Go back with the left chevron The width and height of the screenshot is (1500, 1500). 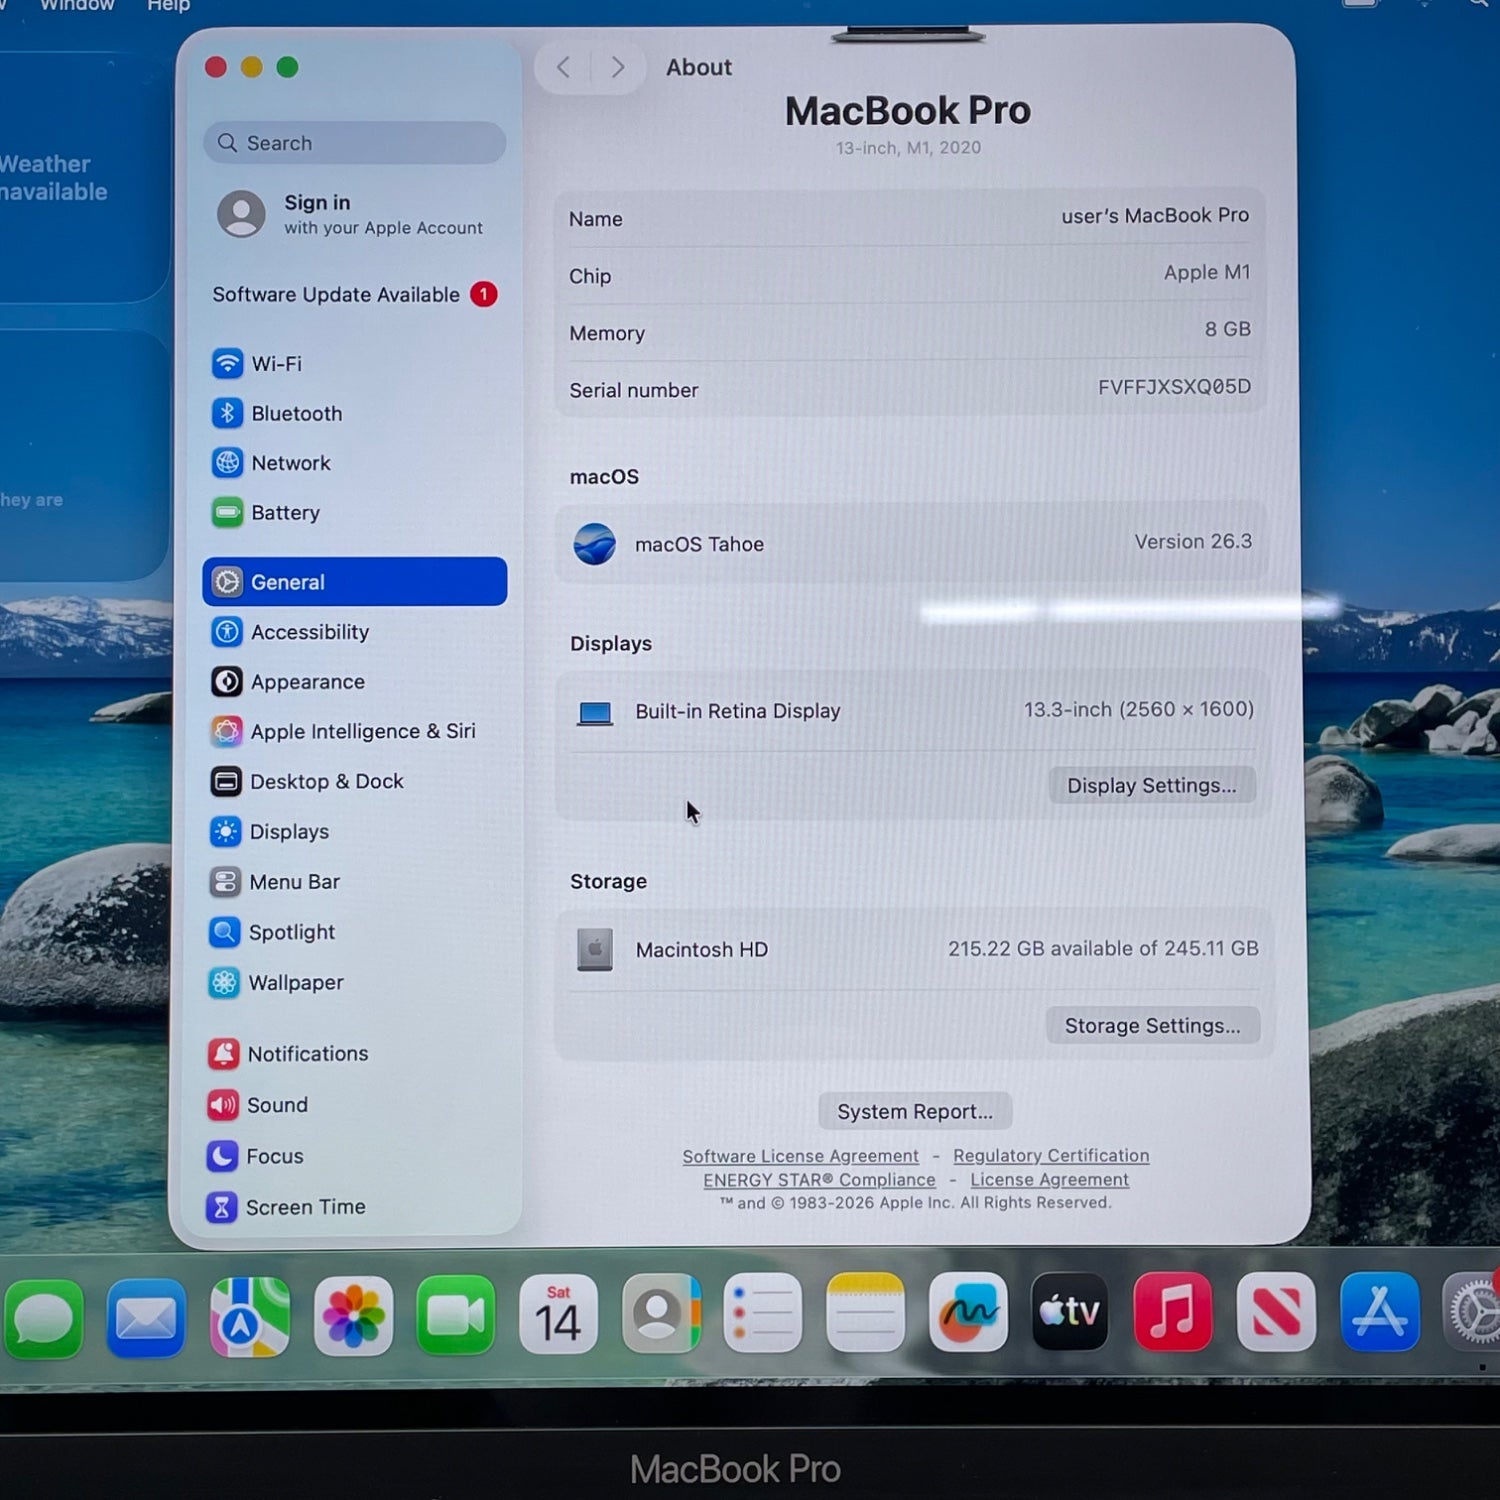564,68
